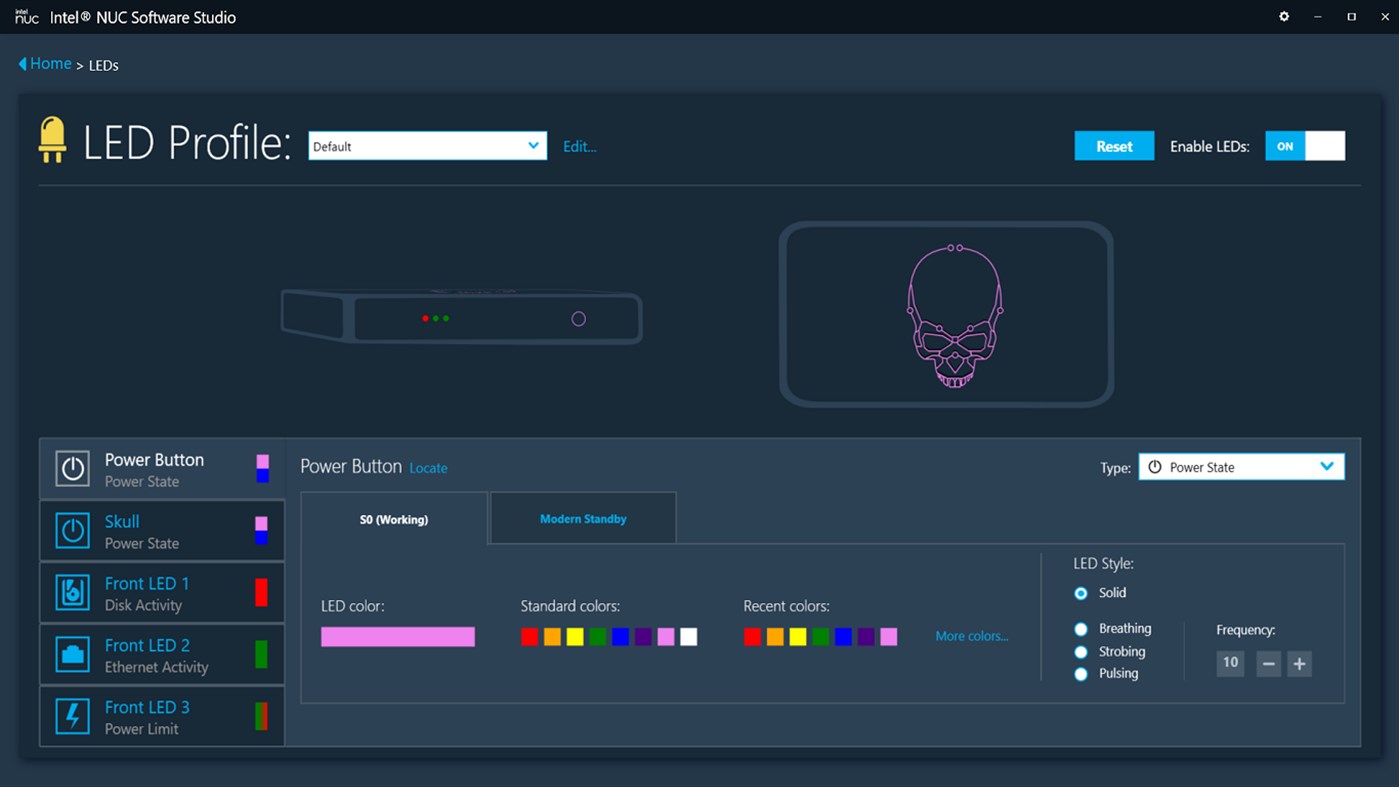1399x787 pixels.
Task: Select the Pulsing LED style option
Action: tap(1081, 674)
